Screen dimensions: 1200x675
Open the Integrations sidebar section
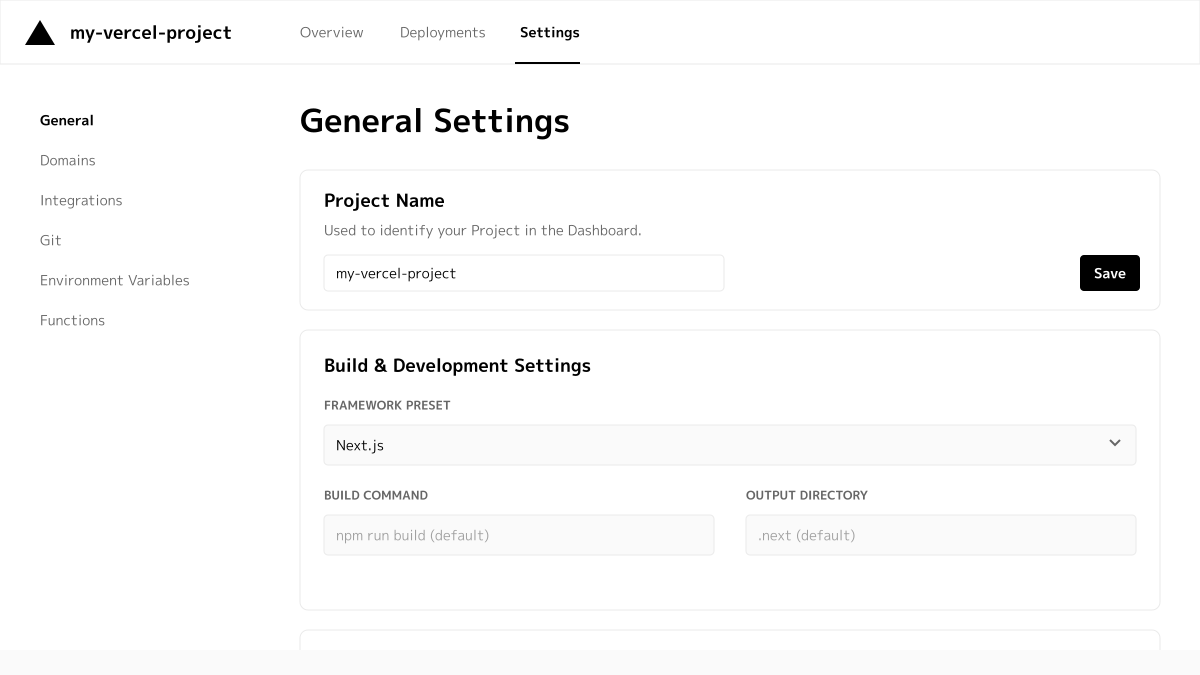[x=81, y=200]
